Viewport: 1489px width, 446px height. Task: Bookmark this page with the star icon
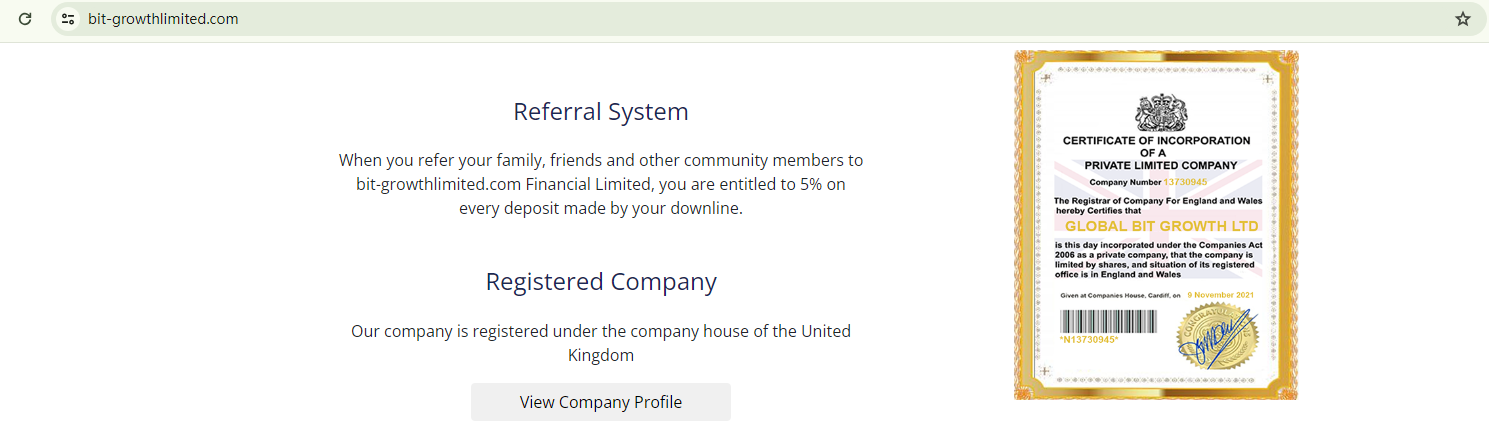point(1463,19)
